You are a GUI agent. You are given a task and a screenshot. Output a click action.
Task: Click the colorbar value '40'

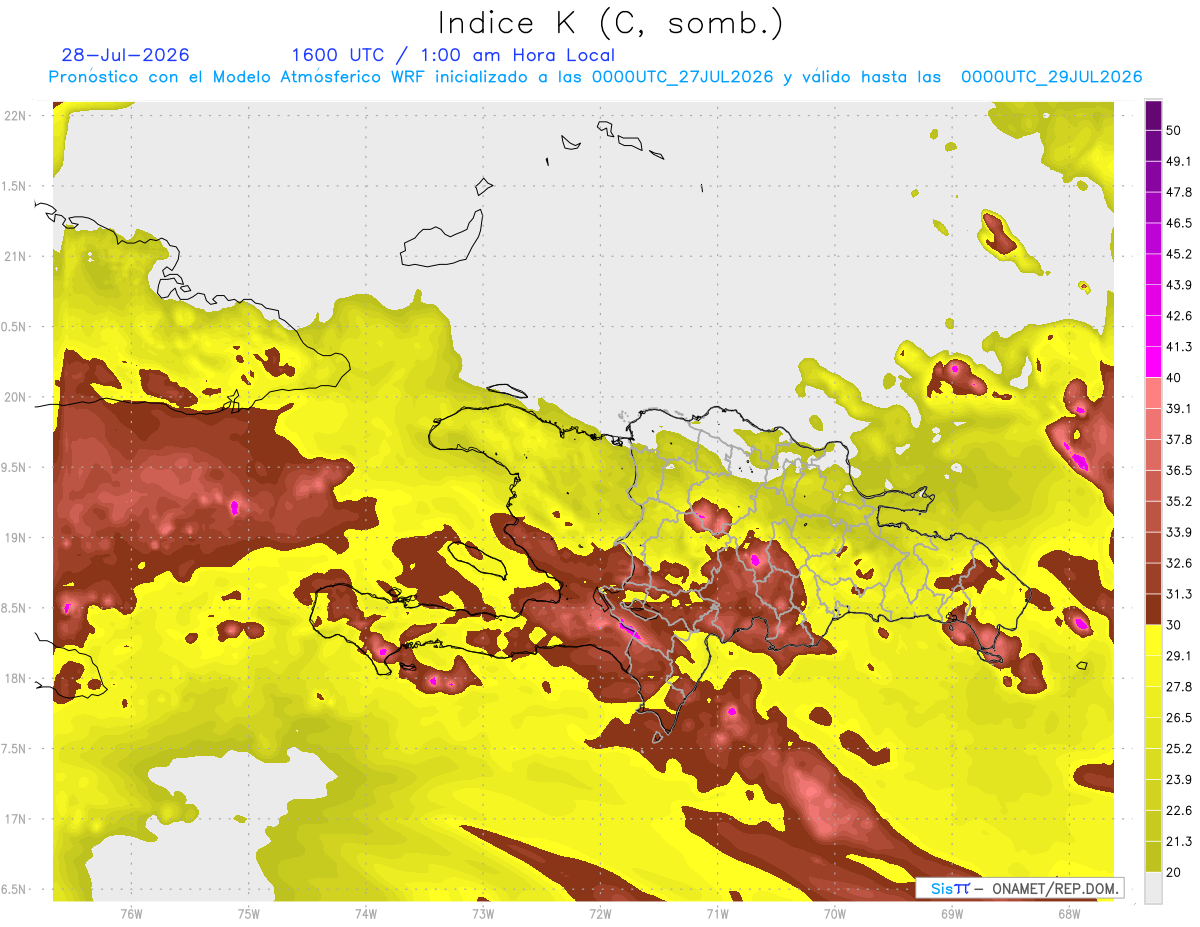click(x=1174, y=378)
